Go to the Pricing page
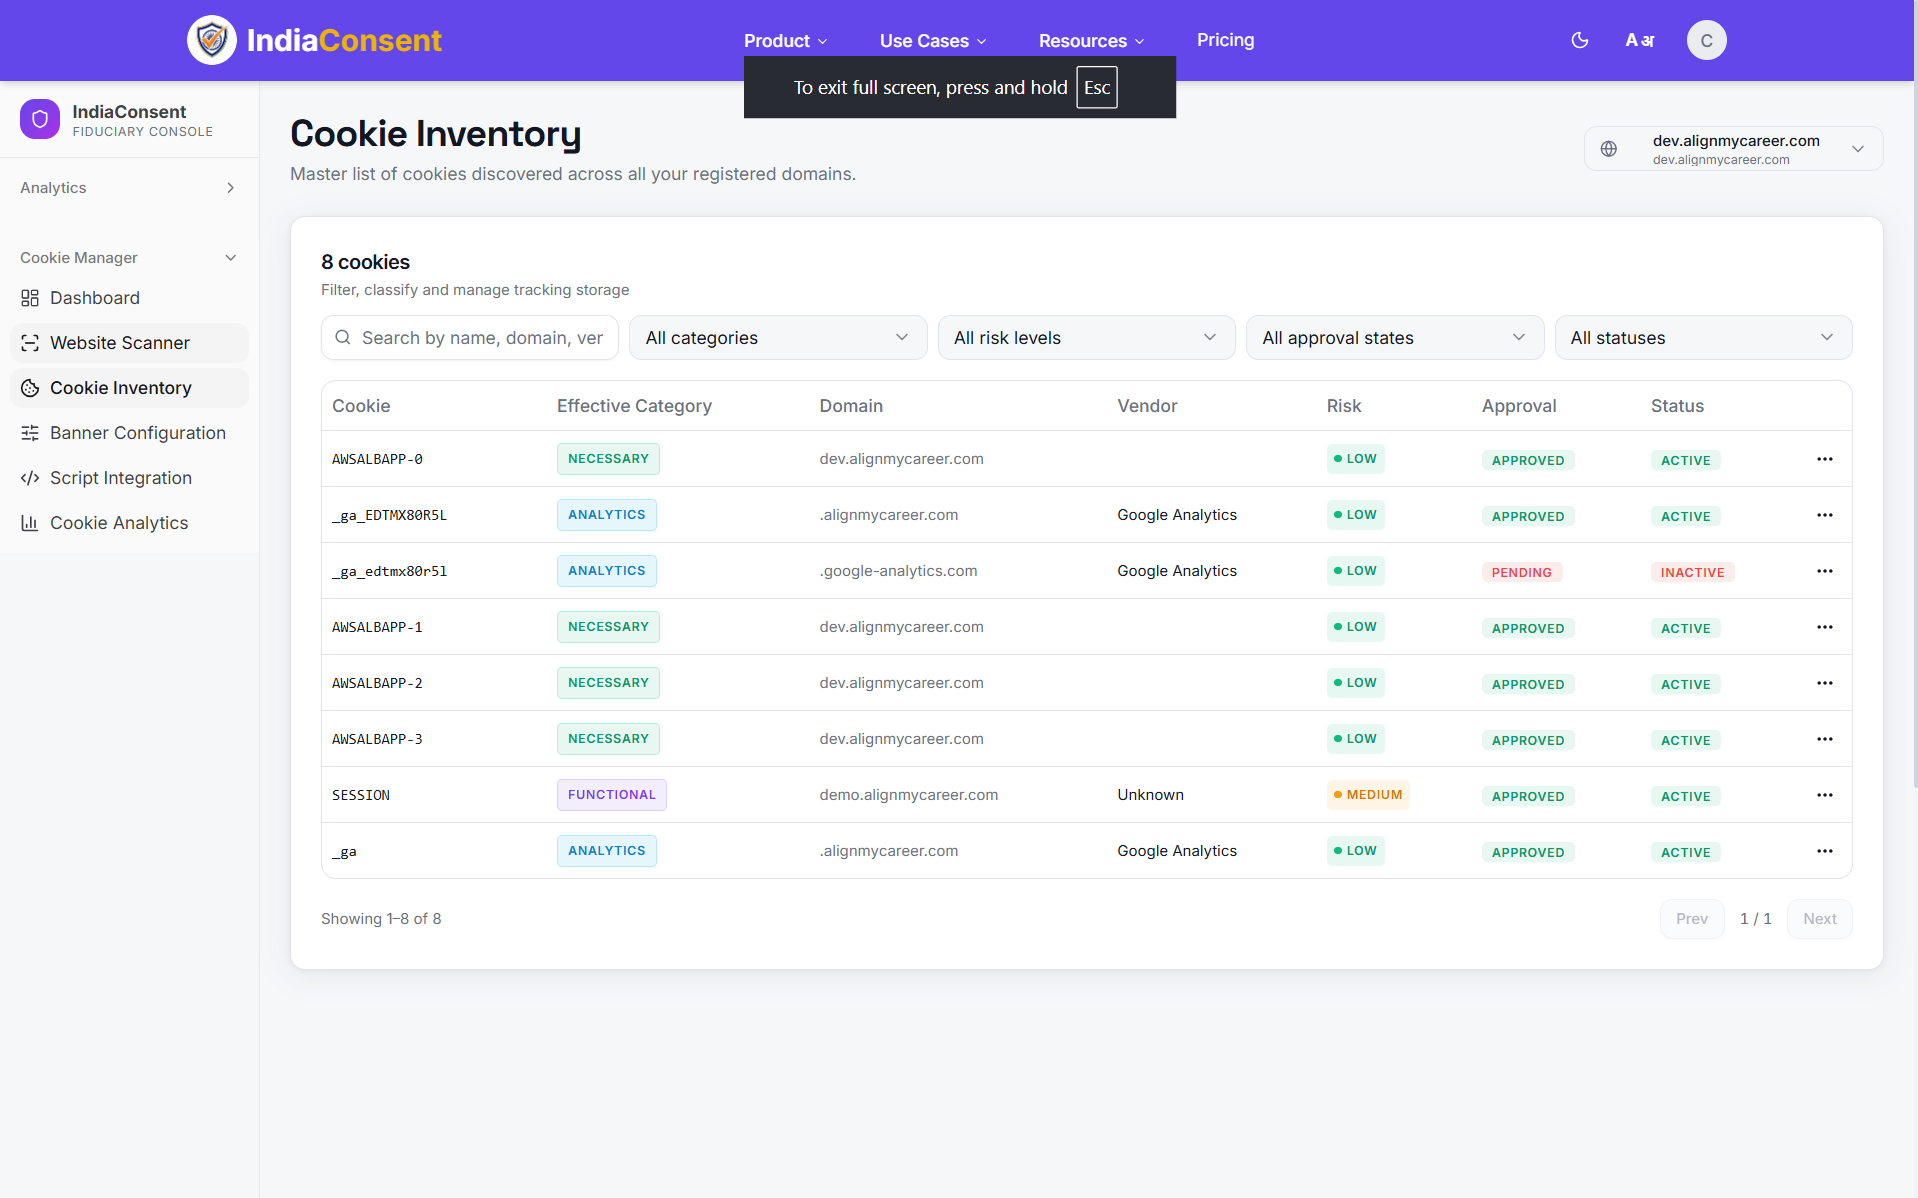 tap(1225, 40)
